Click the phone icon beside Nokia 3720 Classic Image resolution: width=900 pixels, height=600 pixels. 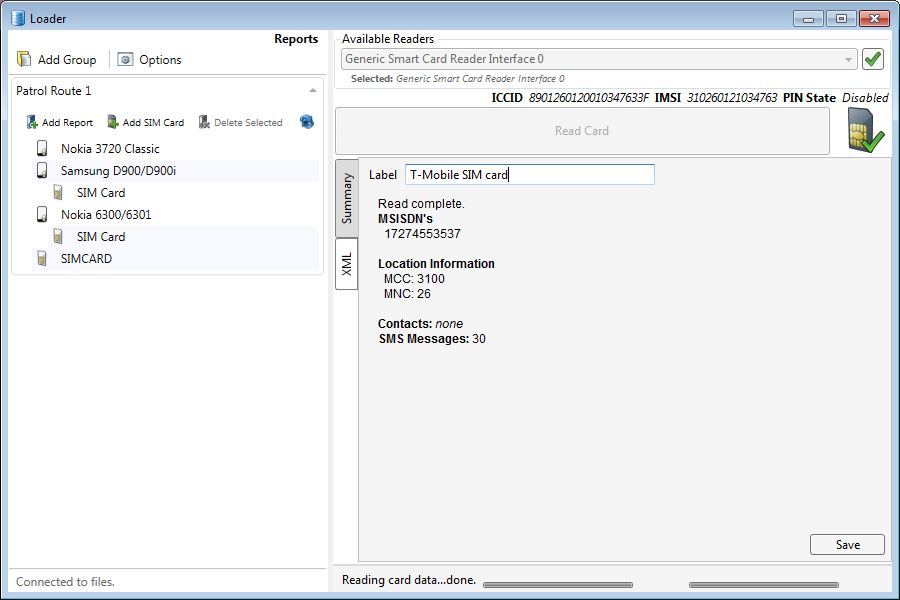coord(42,148)
